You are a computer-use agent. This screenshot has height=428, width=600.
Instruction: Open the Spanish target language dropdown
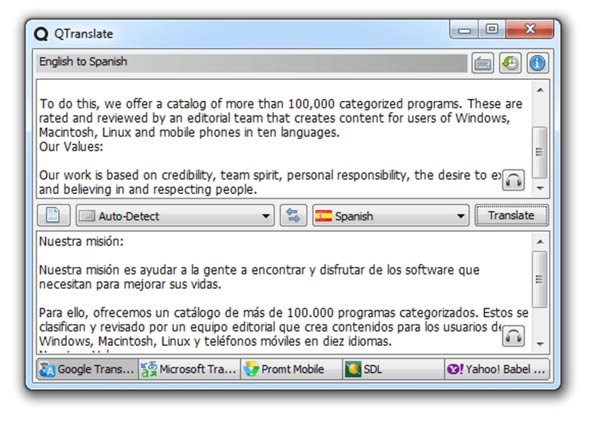point(390,216)
